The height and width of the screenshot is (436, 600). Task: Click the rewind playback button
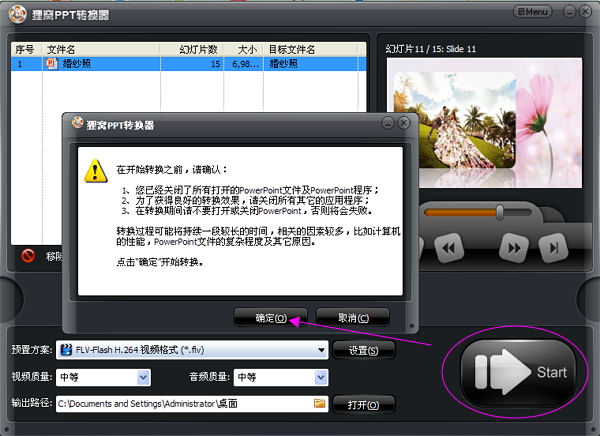coord(449,248)
